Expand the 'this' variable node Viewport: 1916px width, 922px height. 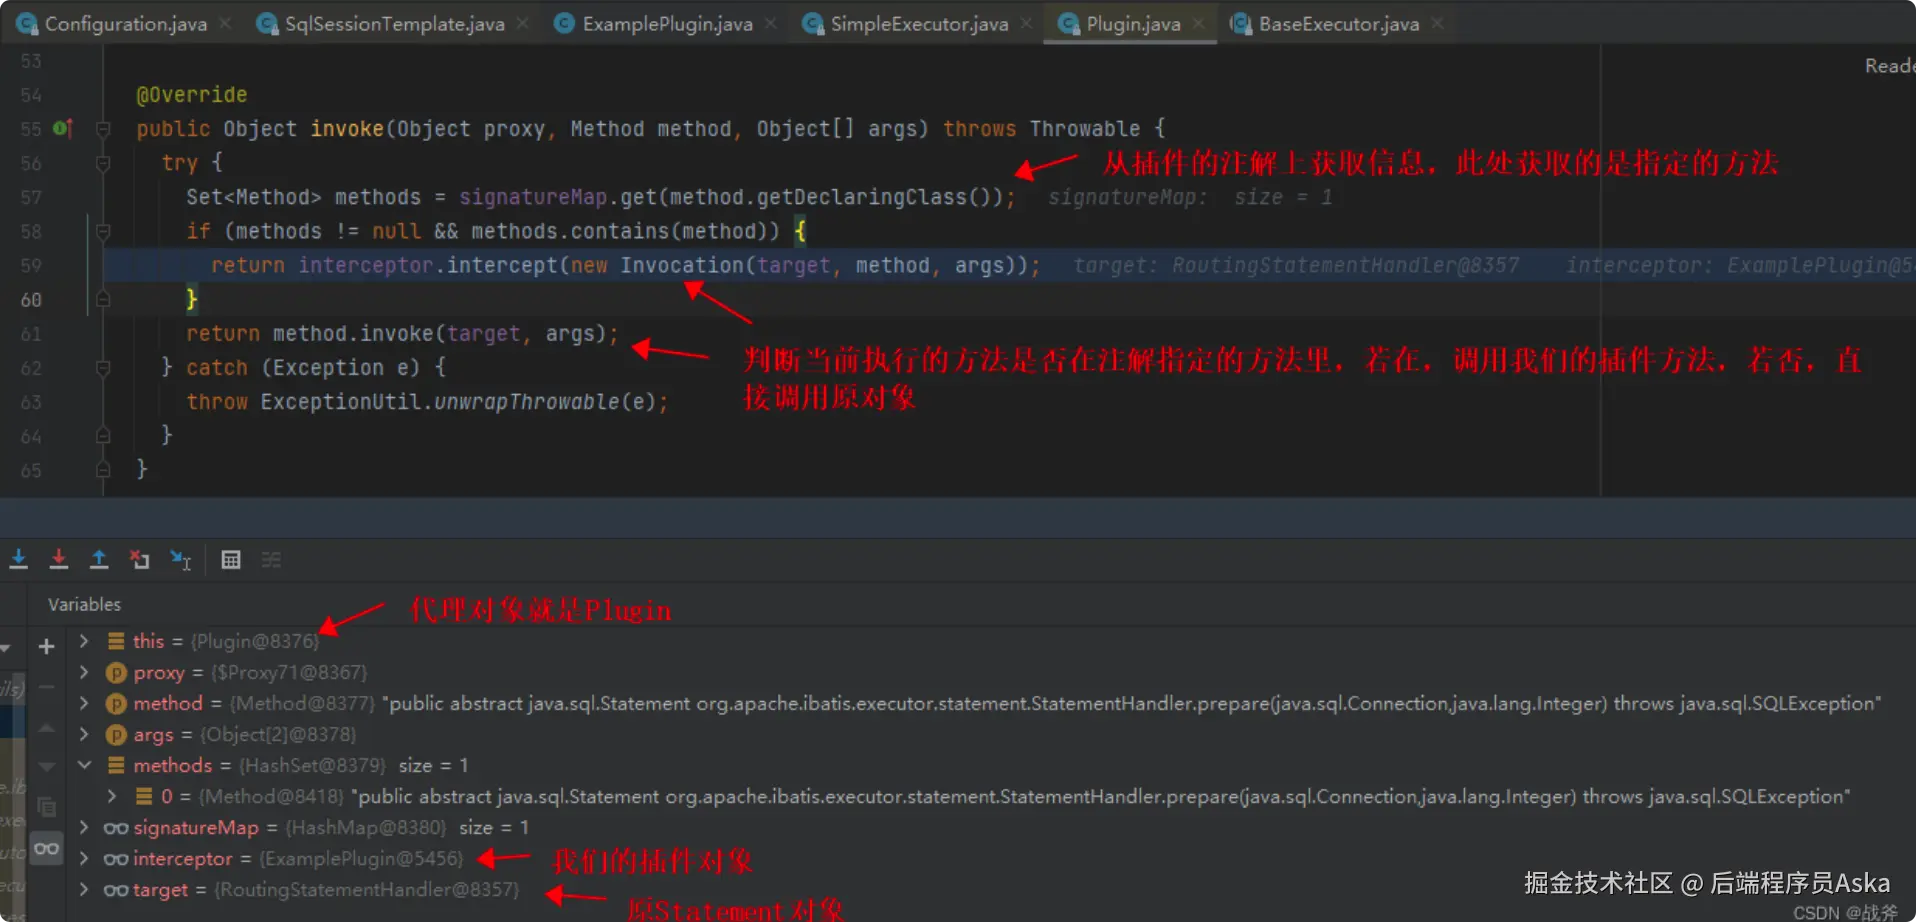pyautogui.click(x=84, y=641)
